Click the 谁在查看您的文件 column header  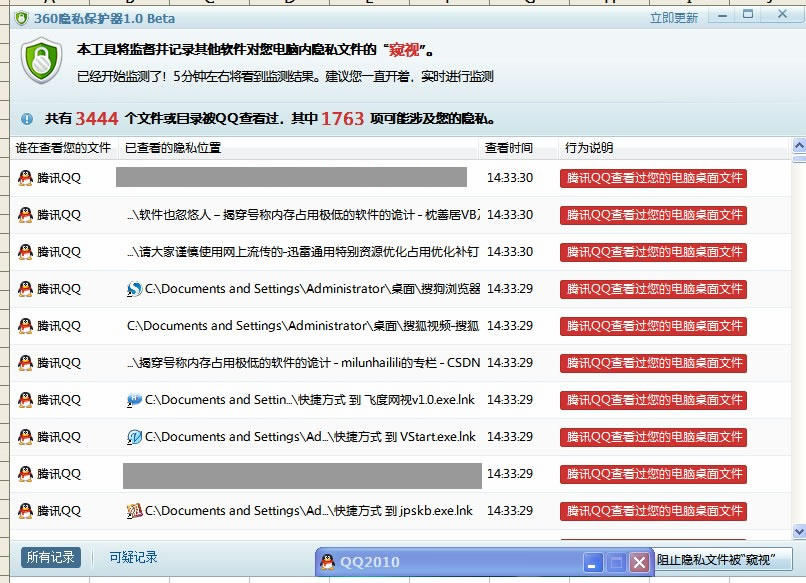pyautogui.click(x=63, y=148)
